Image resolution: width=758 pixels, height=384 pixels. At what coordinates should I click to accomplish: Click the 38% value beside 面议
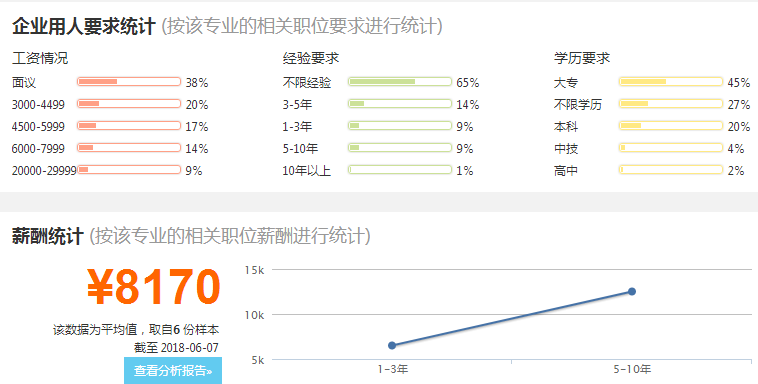[197, 83]
